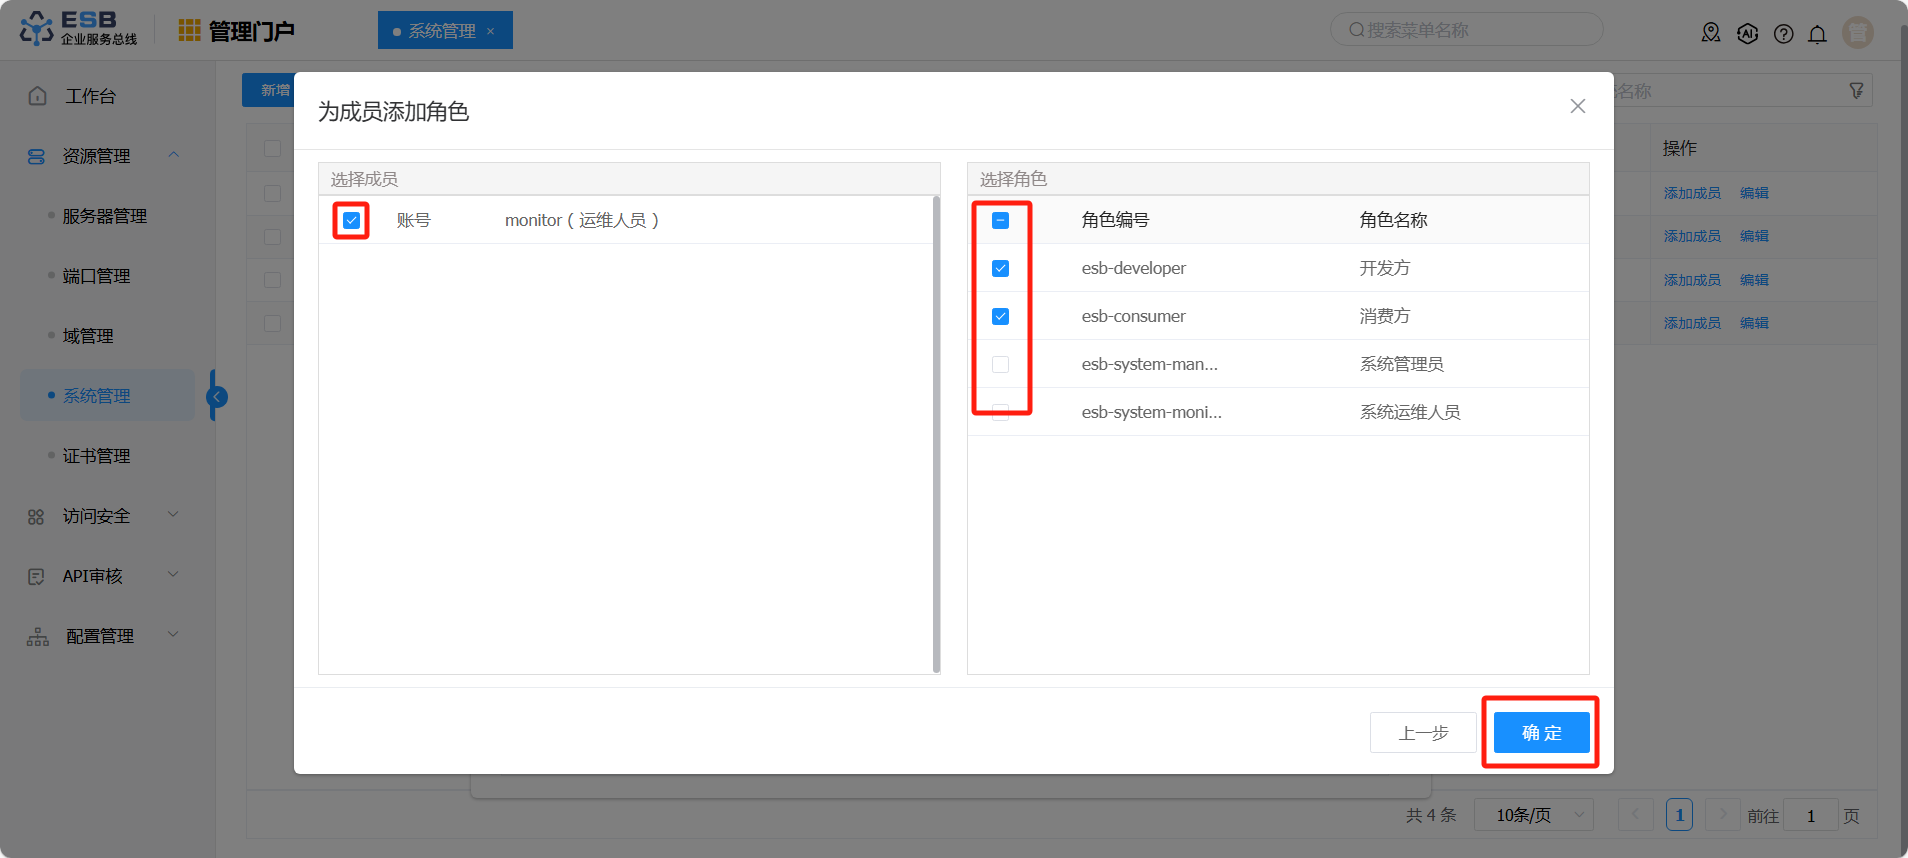Click the grid icon beside 管理门户
The image size is (1908, 858).
[x=189, y=31]
